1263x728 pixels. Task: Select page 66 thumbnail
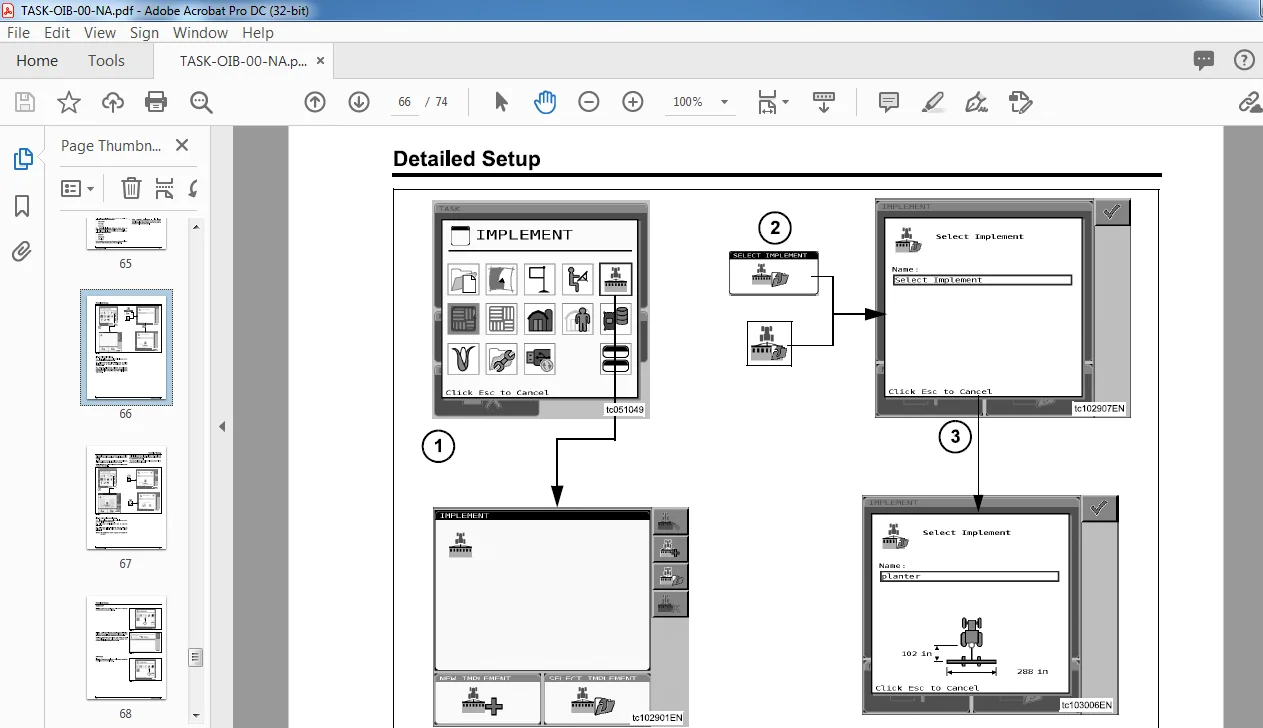[126, 346]
